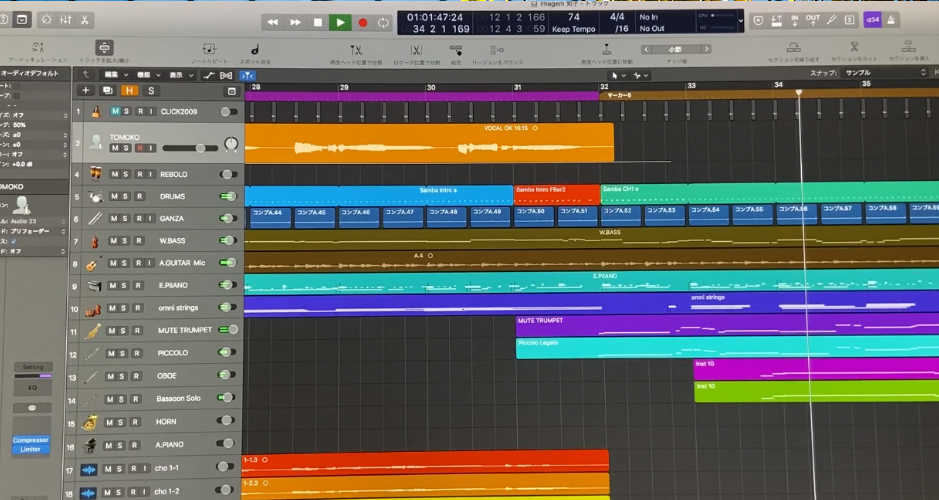Image resolution: width=939 pixels, height=500 pixels.
Task: Open the Keep Tempo dropdown
Action: (x=573, y=29)
